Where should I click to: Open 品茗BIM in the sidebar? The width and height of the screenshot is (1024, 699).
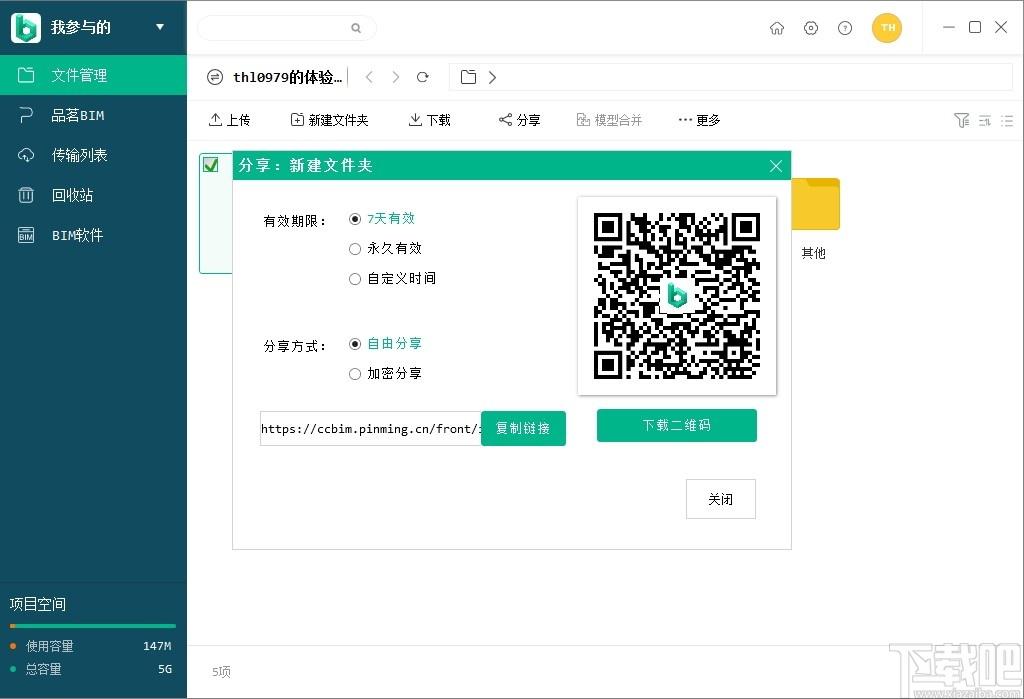93,115
